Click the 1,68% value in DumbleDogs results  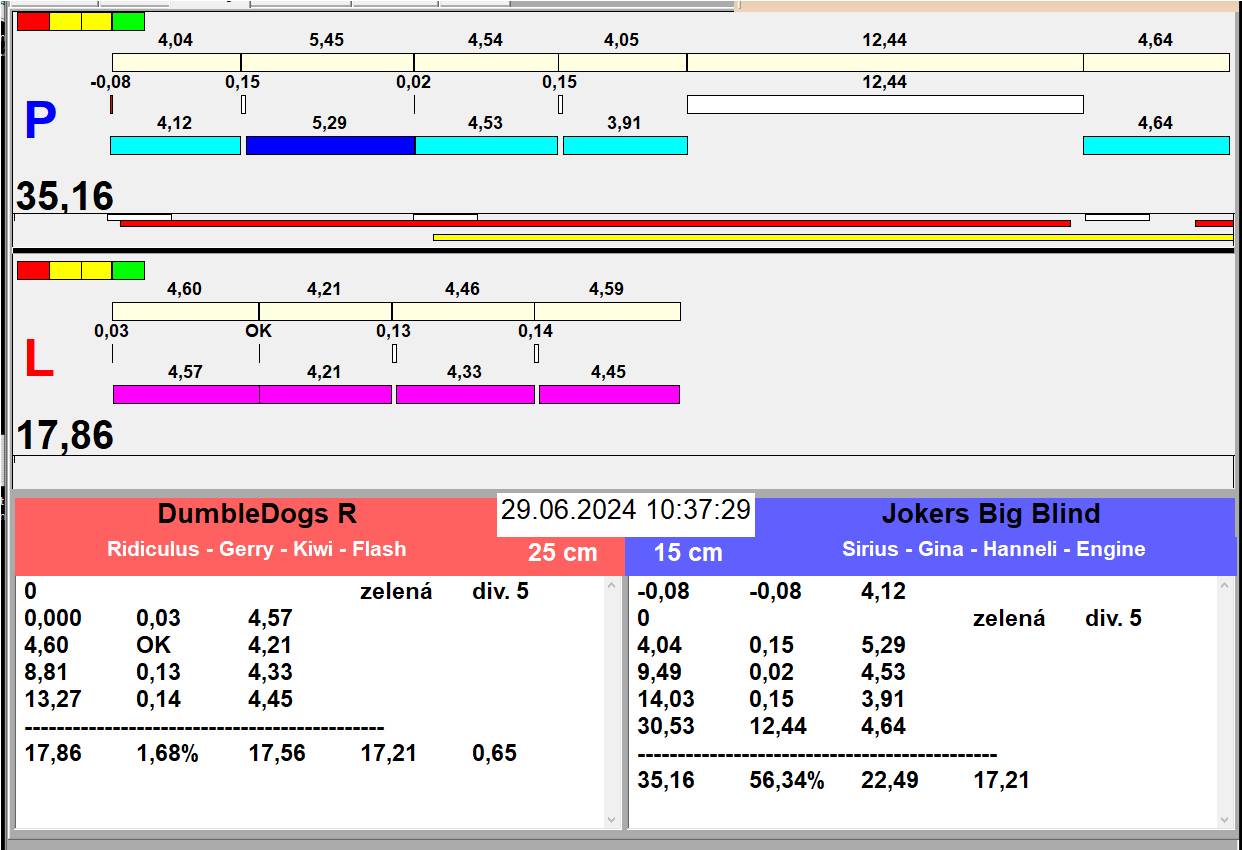point(167,753)
